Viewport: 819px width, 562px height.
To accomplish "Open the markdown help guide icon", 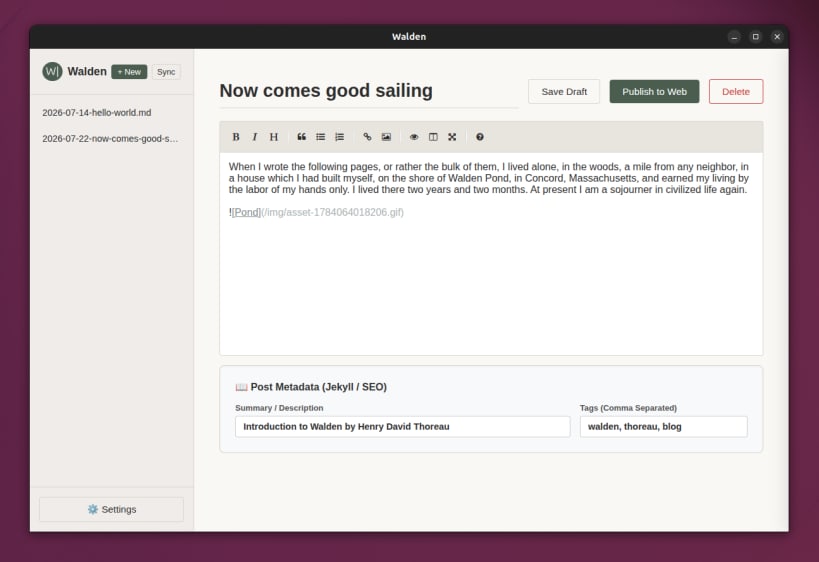I will point(479,137).
